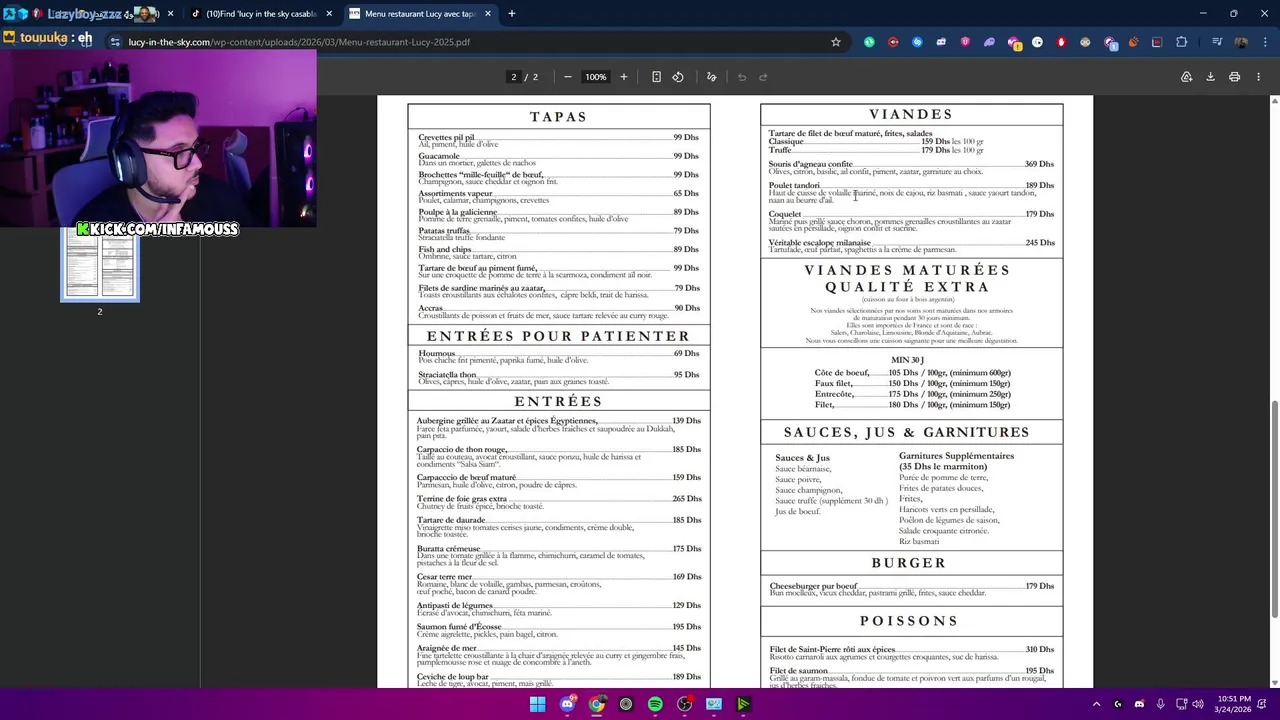
Task: Click the kick.com/infamouss overlay label
Action: point(158,229)
